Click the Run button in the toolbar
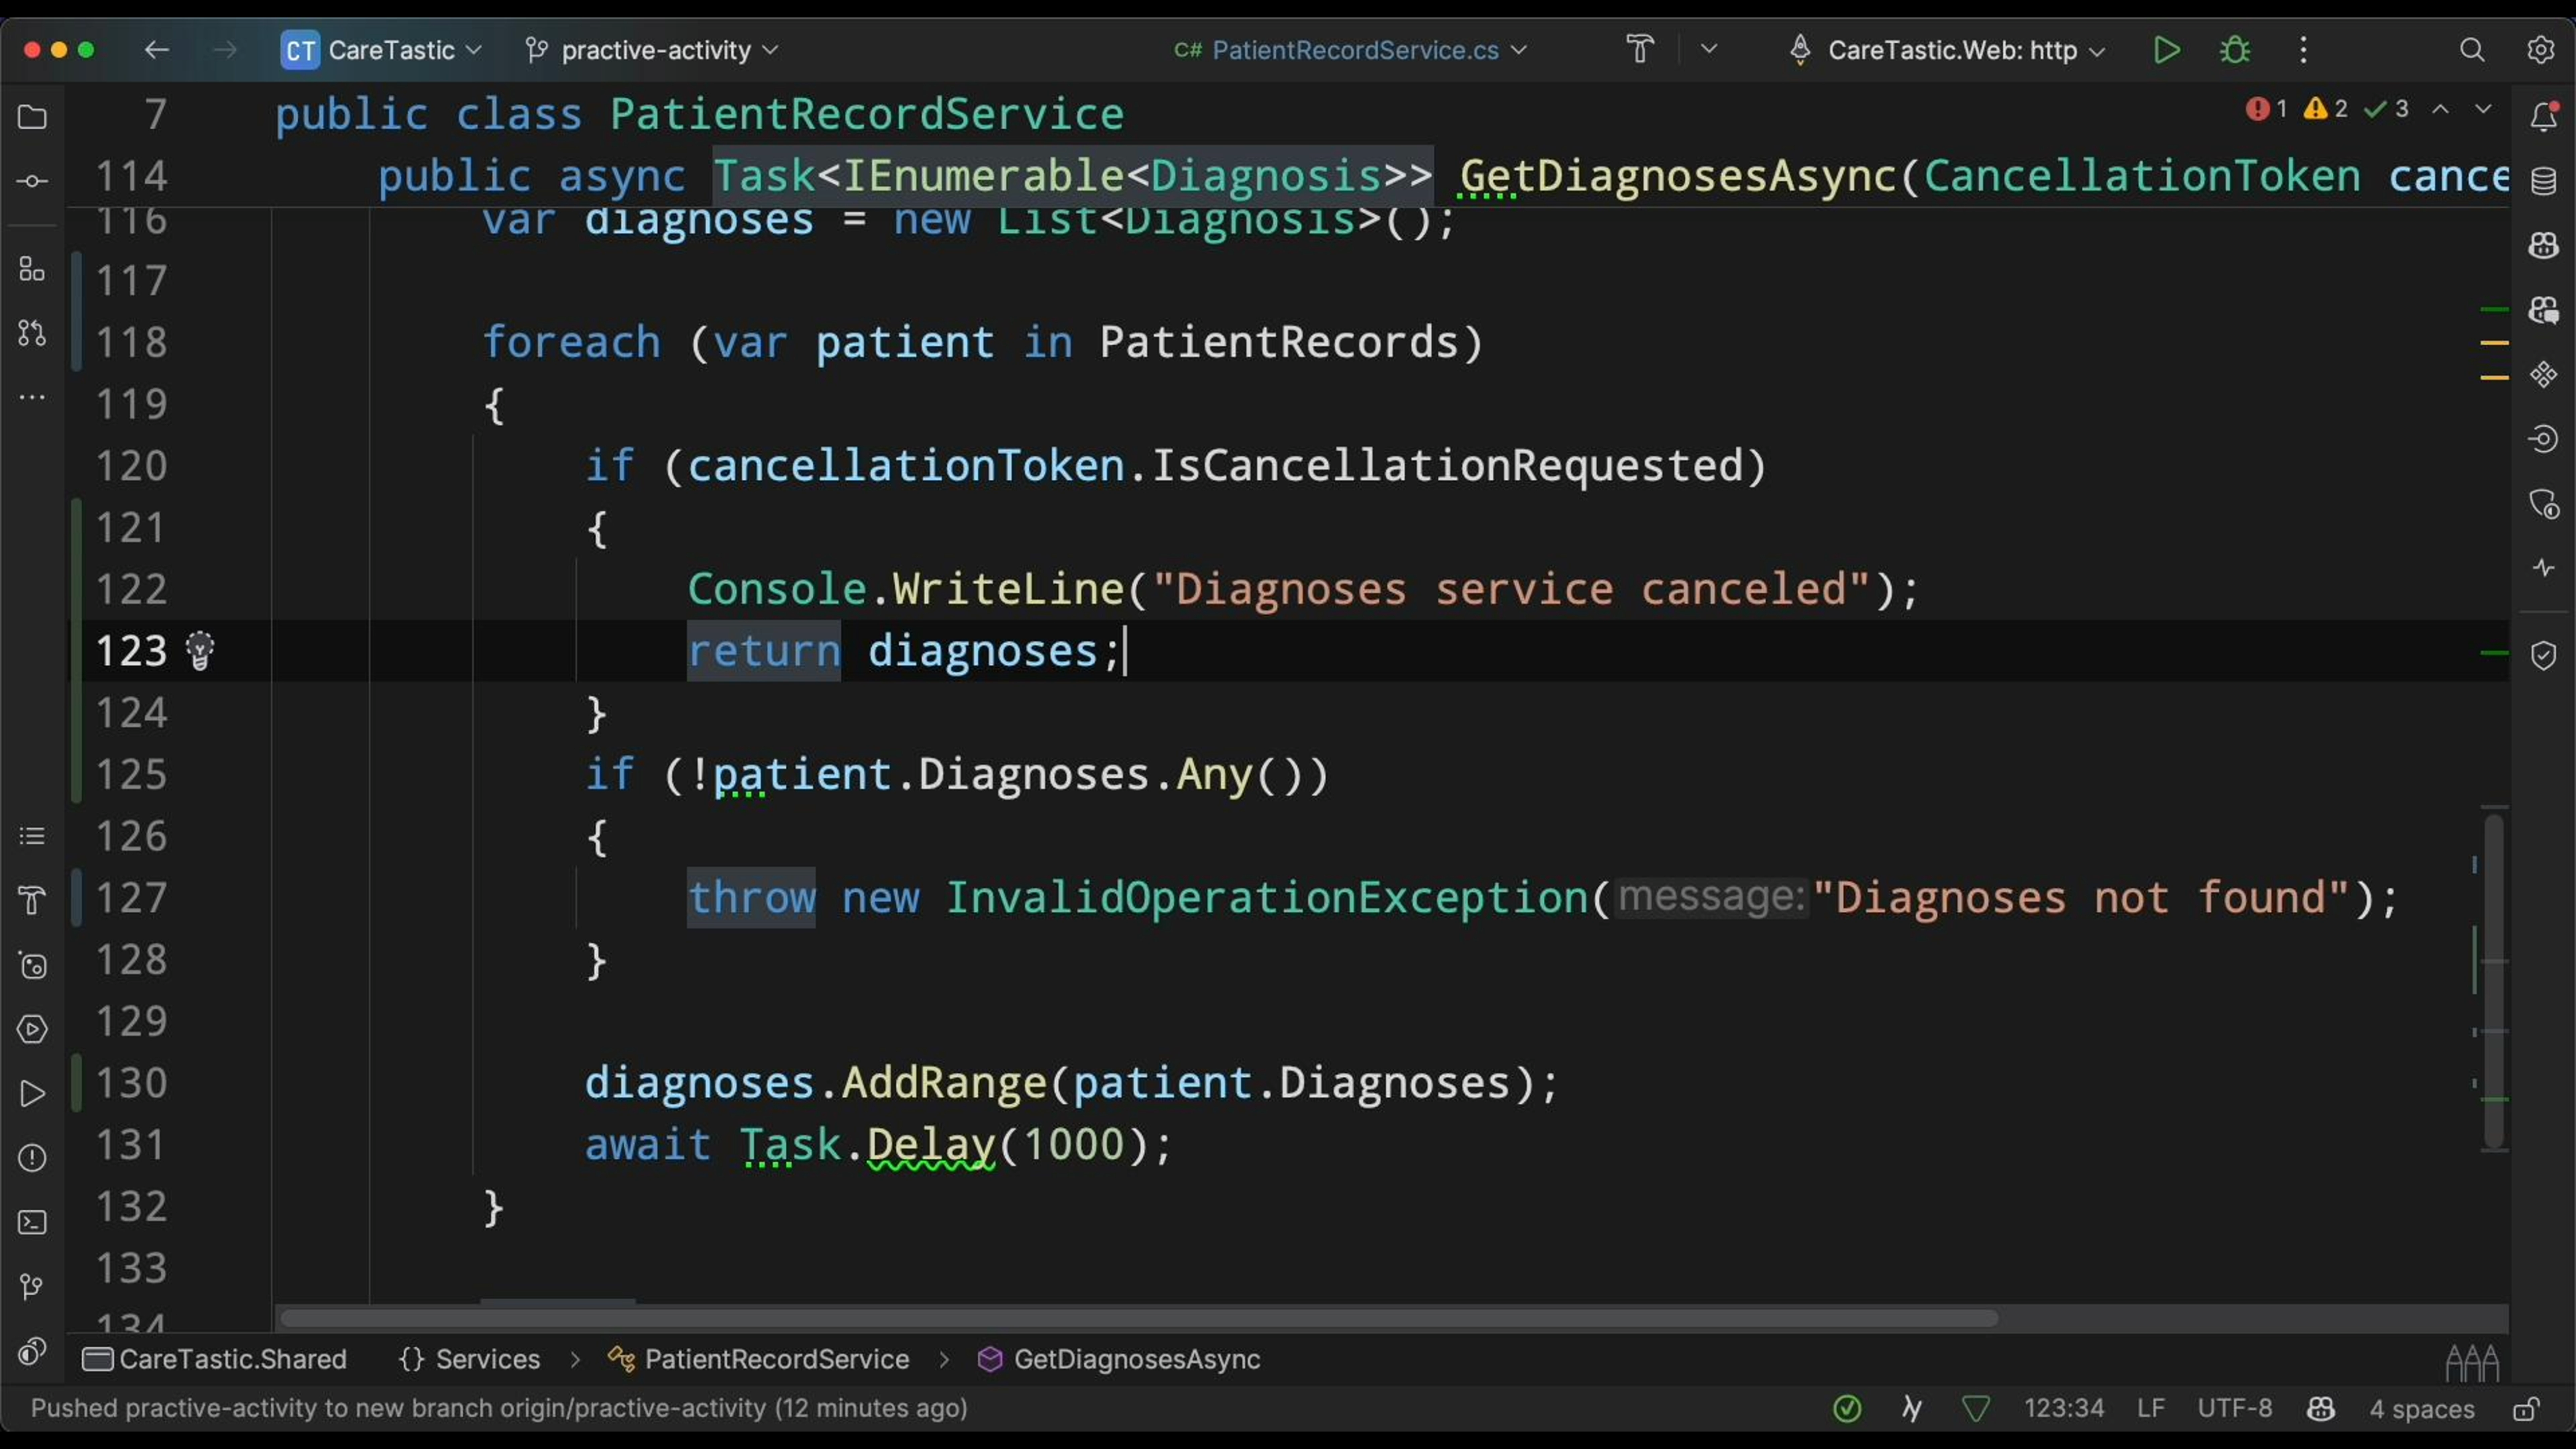Screen dimensions: 2576x1449 click(2166, 50)
